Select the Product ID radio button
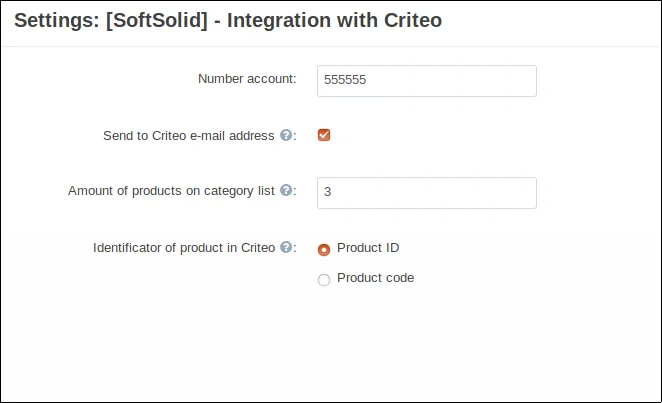662x403 pixels. pyautogui.click(x=324, y=249)
